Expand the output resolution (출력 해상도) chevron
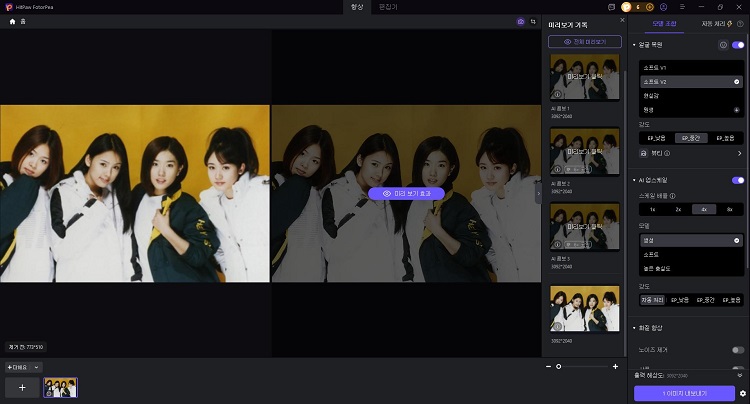The image size is (750, 404). [x=740, y=375]
